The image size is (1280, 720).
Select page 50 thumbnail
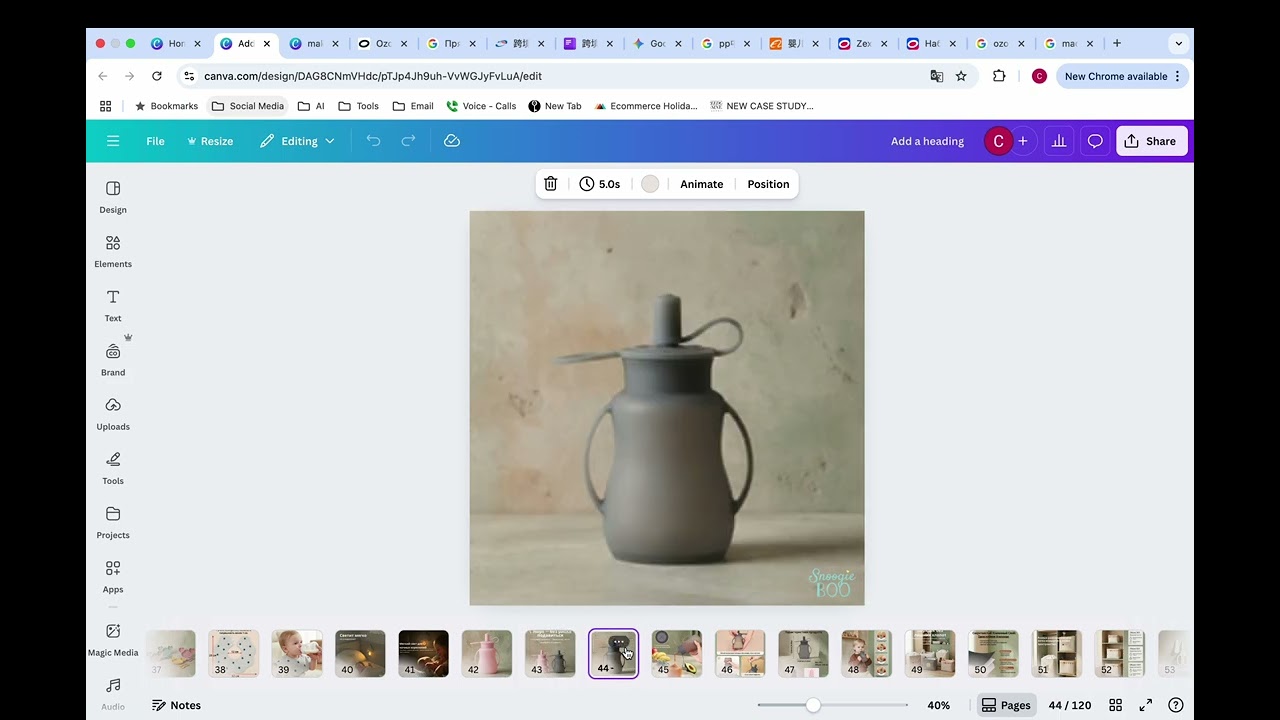pyautogui.click(x=993, y=654)
